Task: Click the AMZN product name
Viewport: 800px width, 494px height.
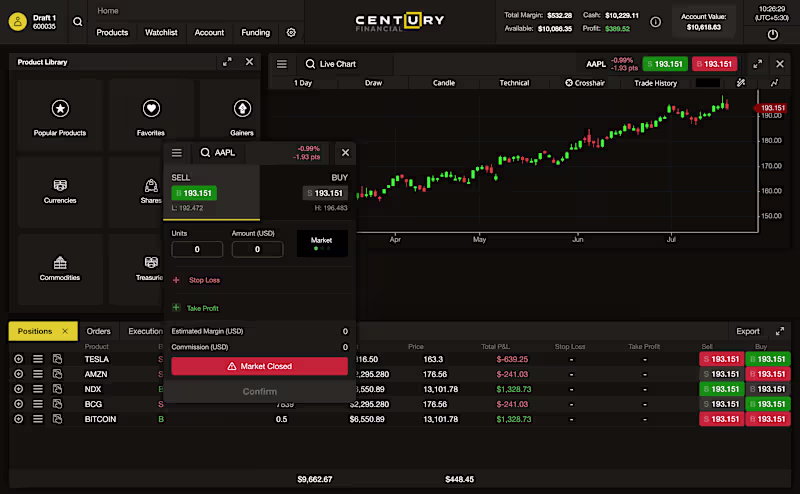Action: [x=96, y=374]
